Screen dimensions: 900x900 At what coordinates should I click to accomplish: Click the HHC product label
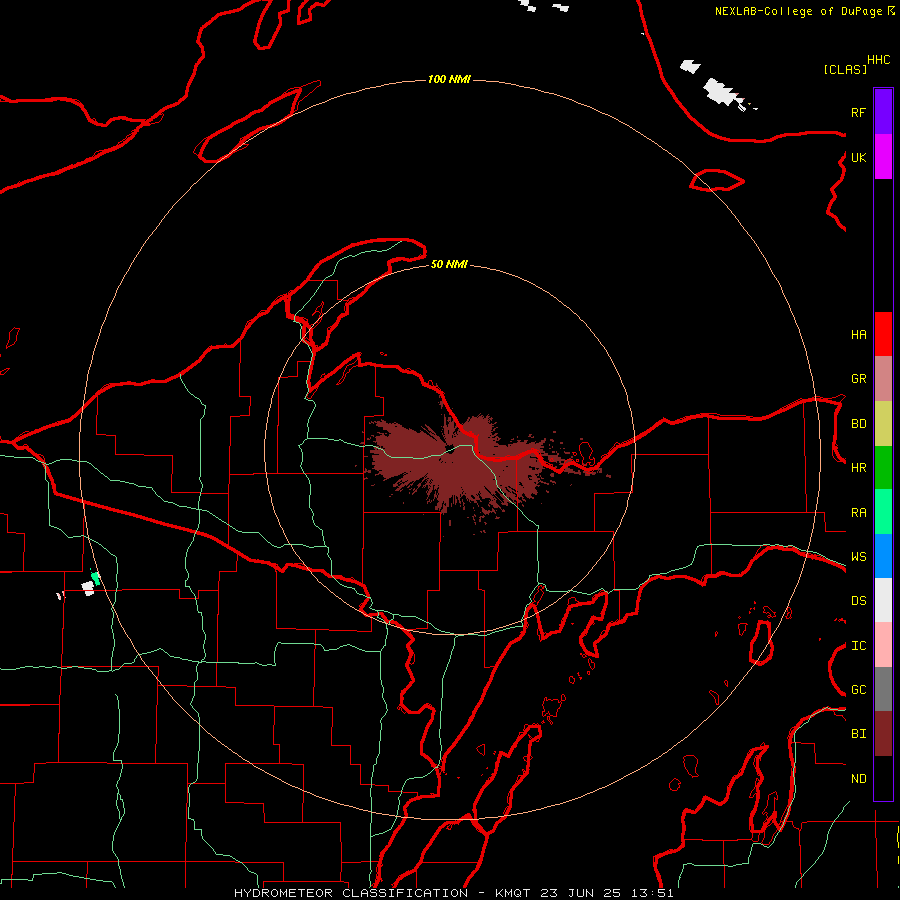(x=879, y=60)
